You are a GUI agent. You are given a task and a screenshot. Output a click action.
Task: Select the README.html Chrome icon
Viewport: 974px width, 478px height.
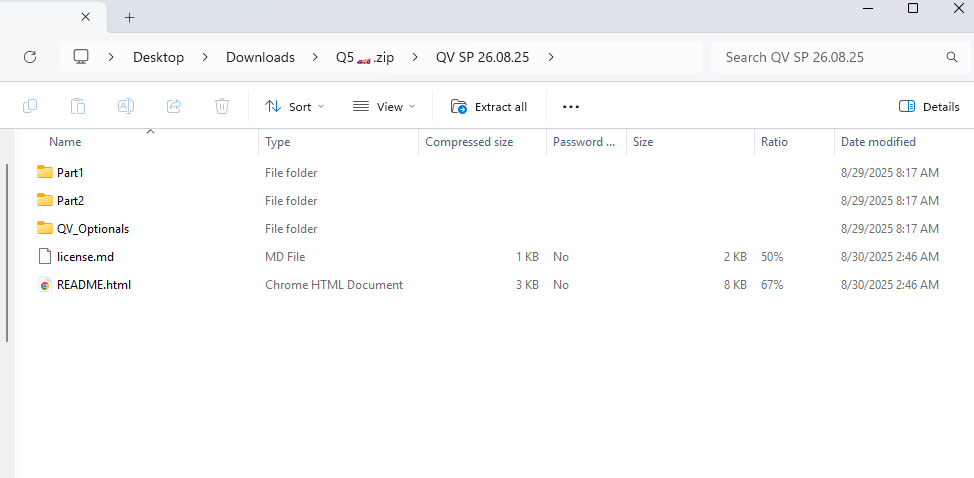coord(44,285)
